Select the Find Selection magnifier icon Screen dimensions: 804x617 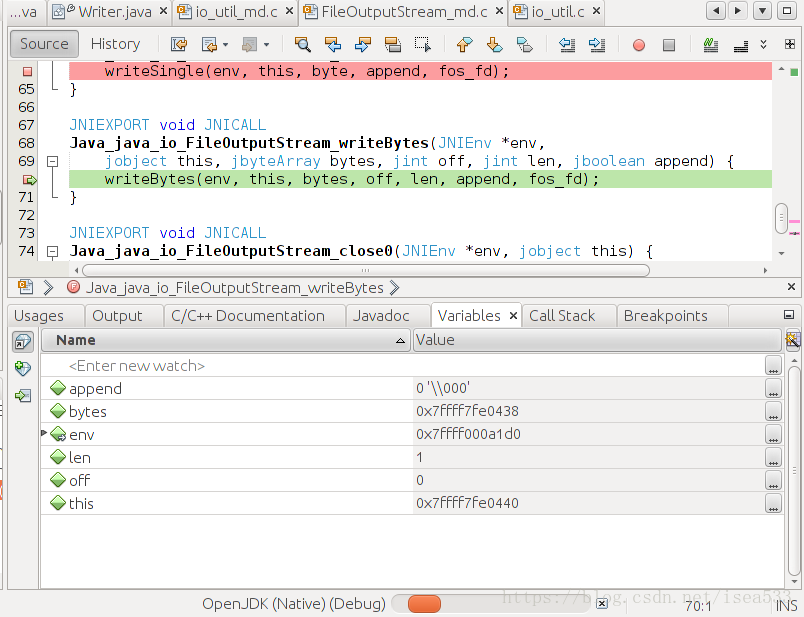click(x=302, y=45)
